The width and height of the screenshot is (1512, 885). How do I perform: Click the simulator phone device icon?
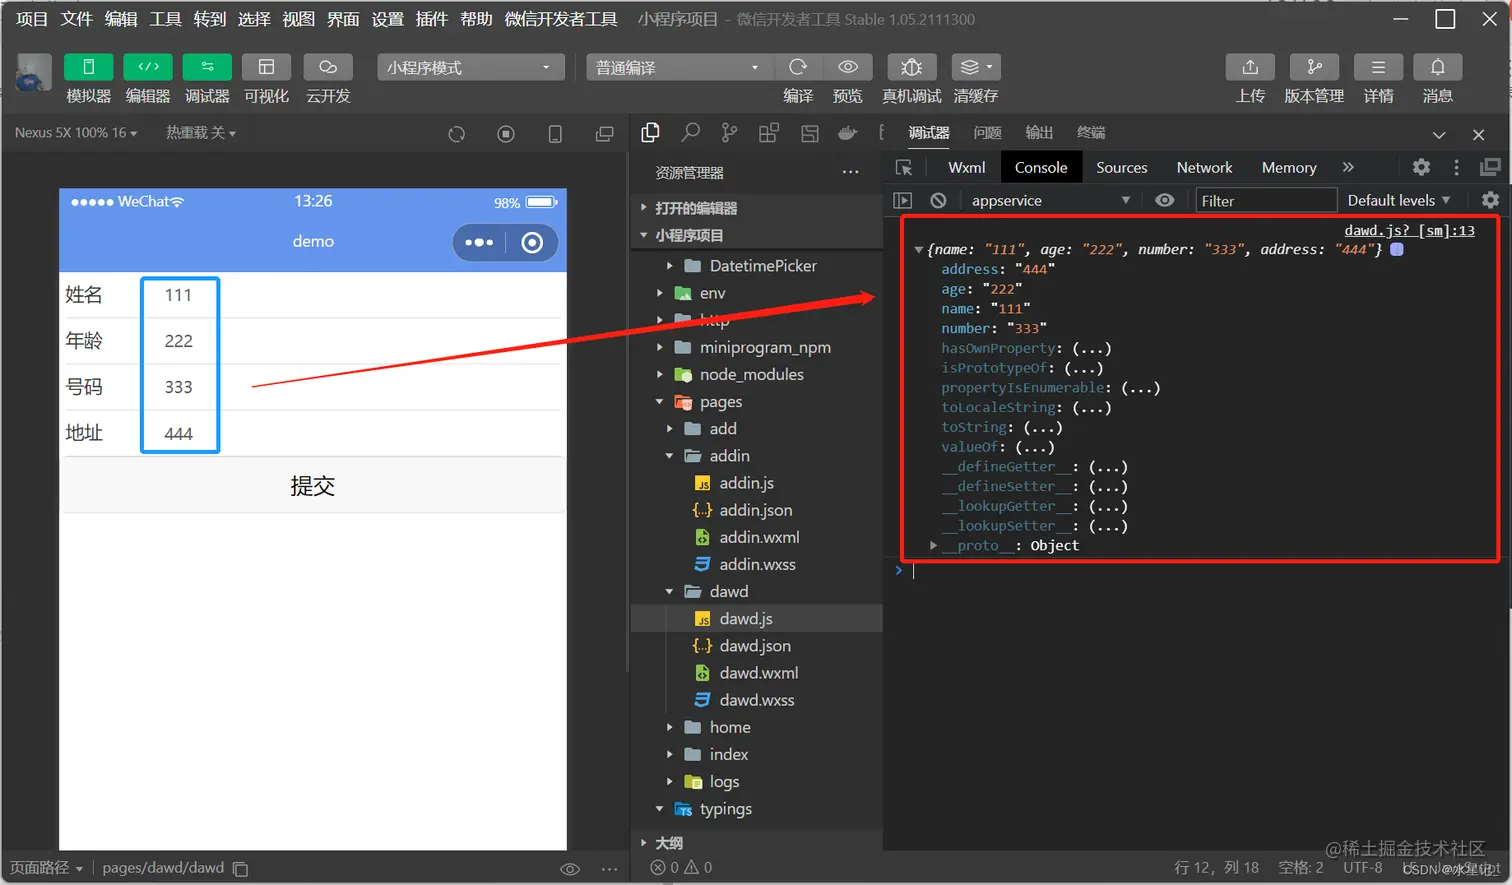555,134
